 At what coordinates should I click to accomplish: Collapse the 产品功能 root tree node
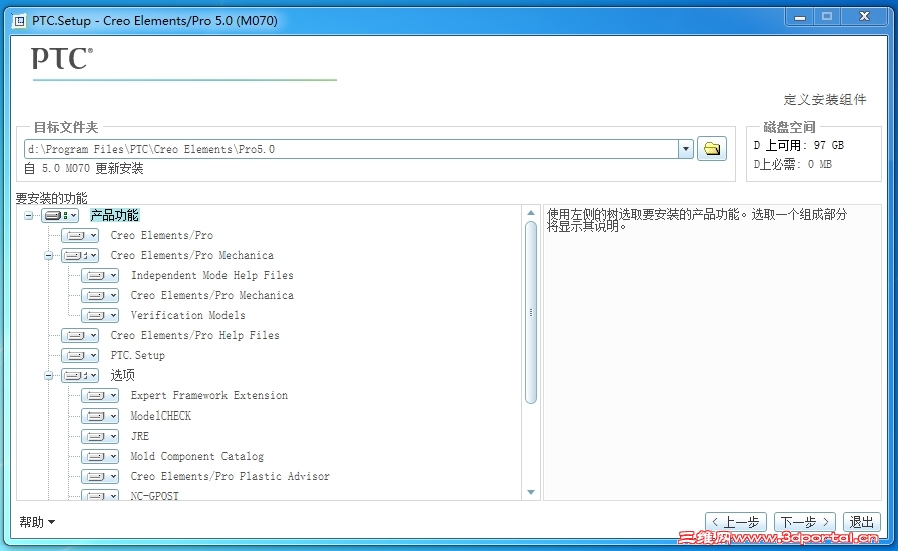click(29, 216)
